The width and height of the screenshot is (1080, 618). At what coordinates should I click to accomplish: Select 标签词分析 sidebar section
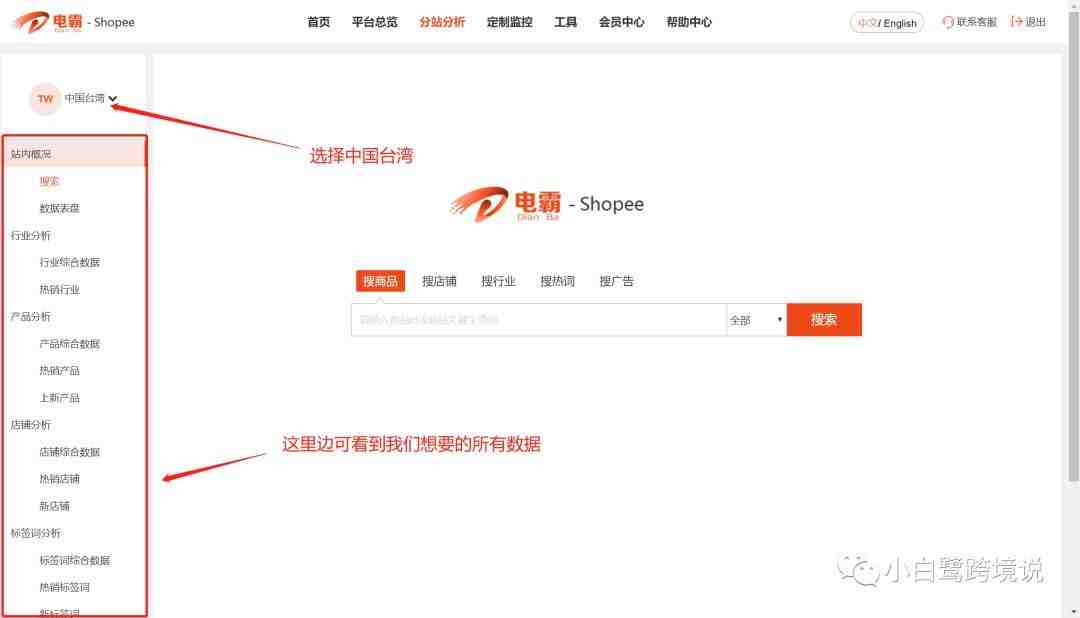click(x=36, y=533)
